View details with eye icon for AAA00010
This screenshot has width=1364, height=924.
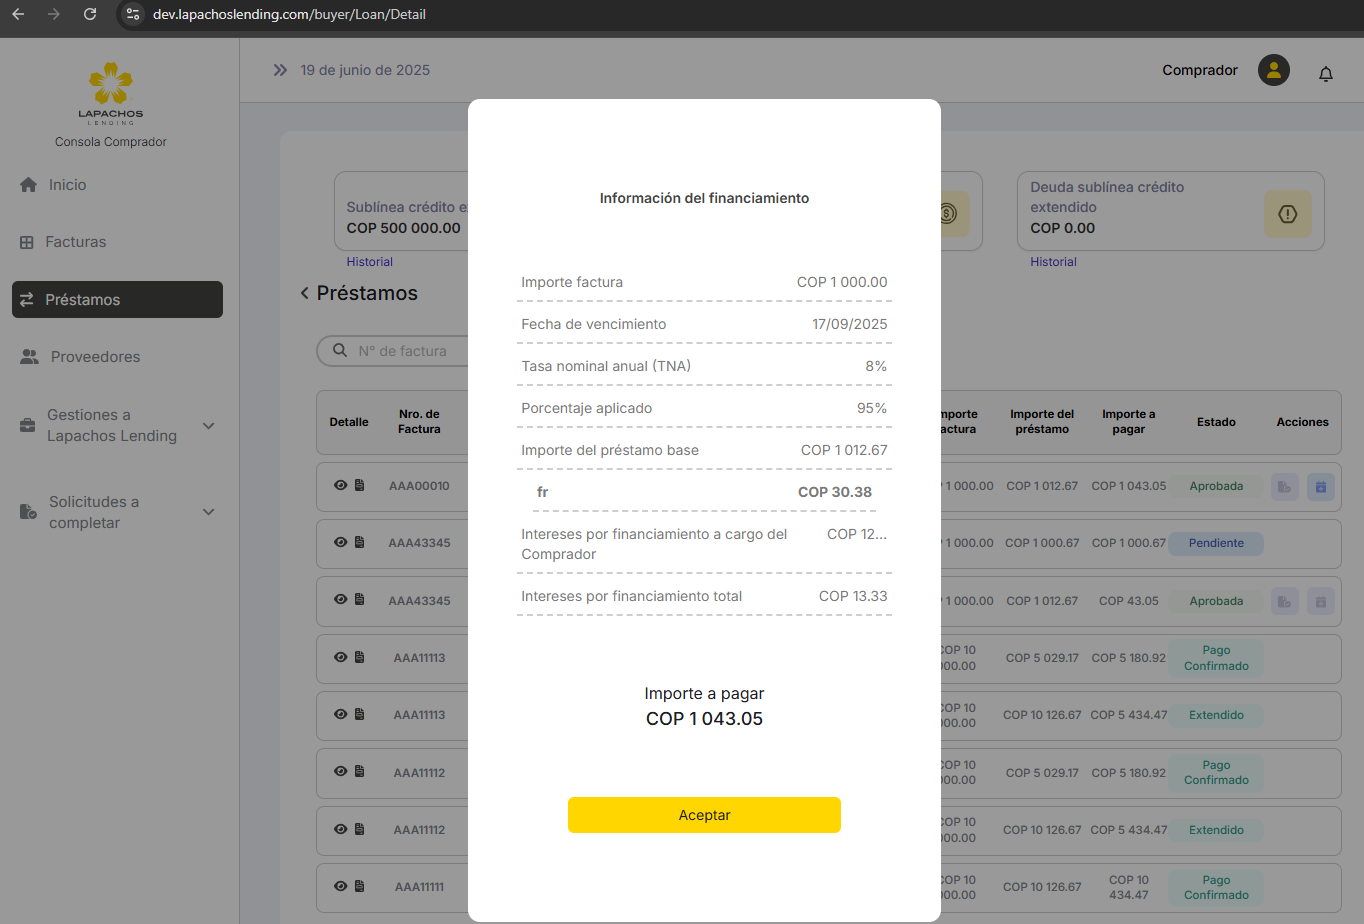[341, 486]
